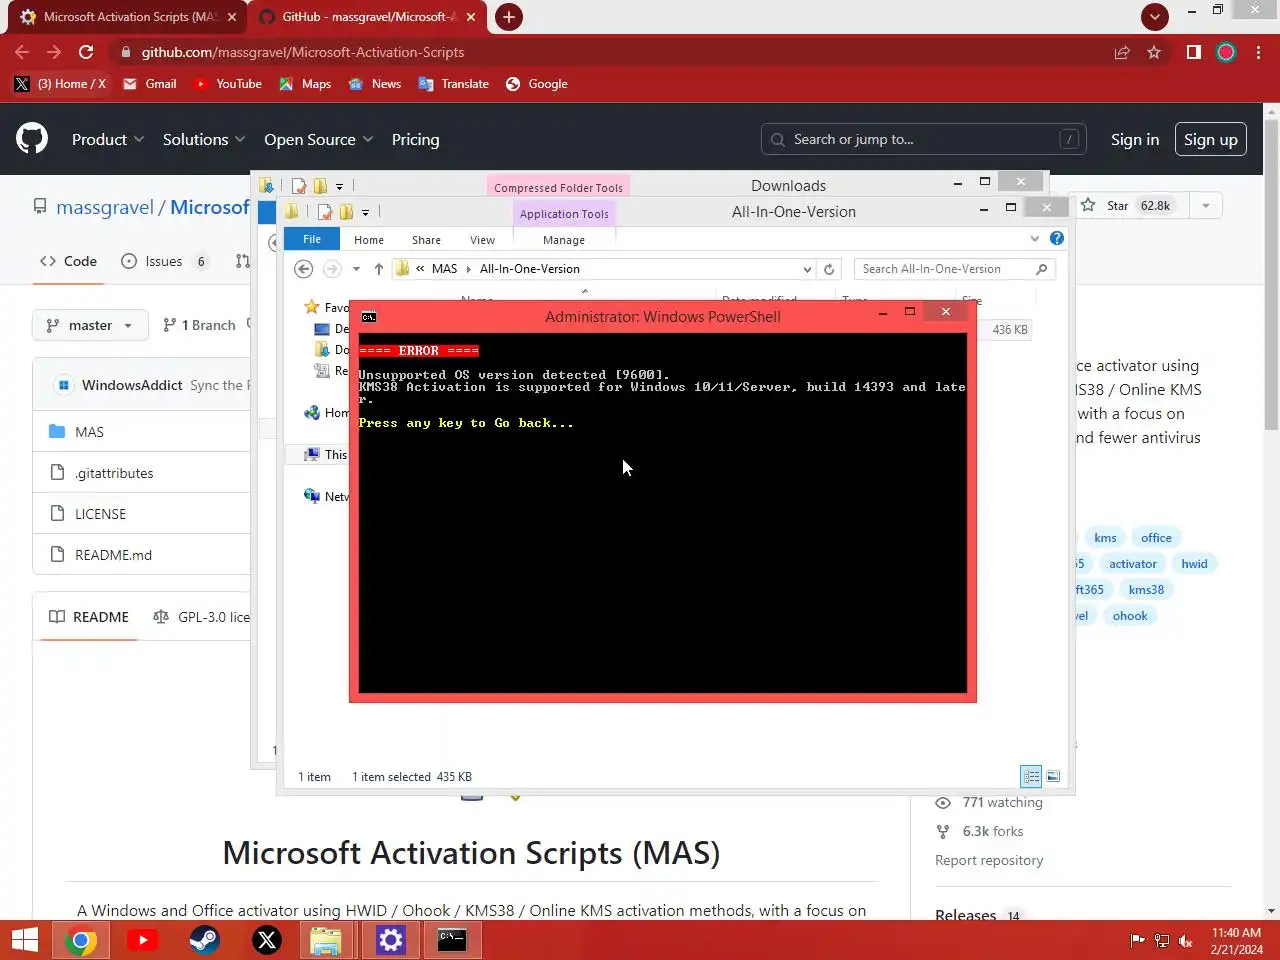This screenshot has width=1280, height=960.
Task: Go back in Chrome browser
Action: click(22, 52)
